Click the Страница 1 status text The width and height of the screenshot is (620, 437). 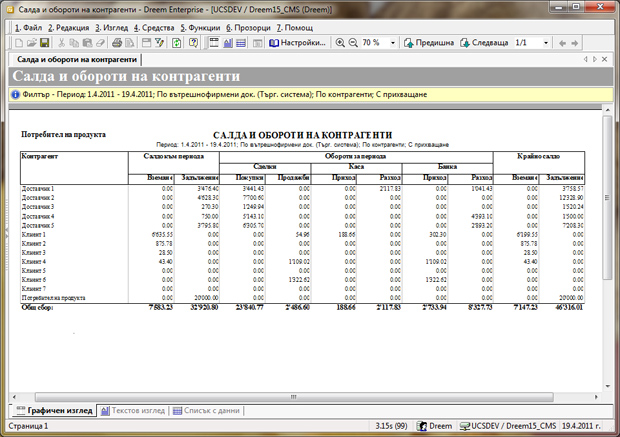[28, 426]
